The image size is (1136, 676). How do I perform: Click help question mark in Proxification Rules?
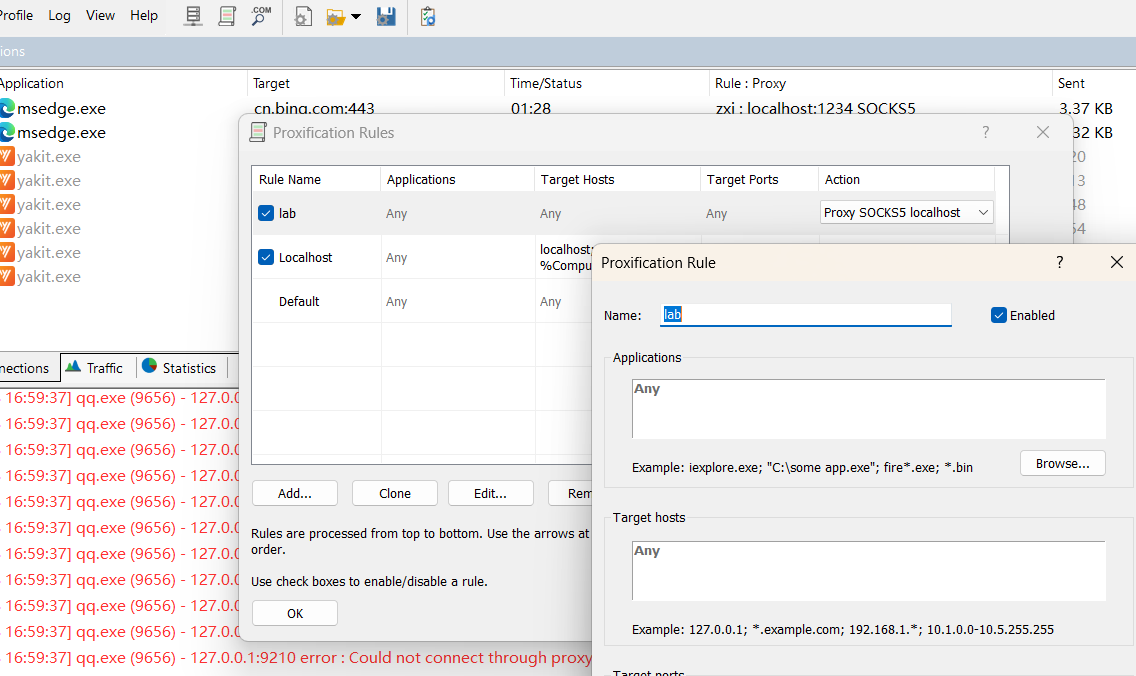pyautogui.click(x=985, y=132)
